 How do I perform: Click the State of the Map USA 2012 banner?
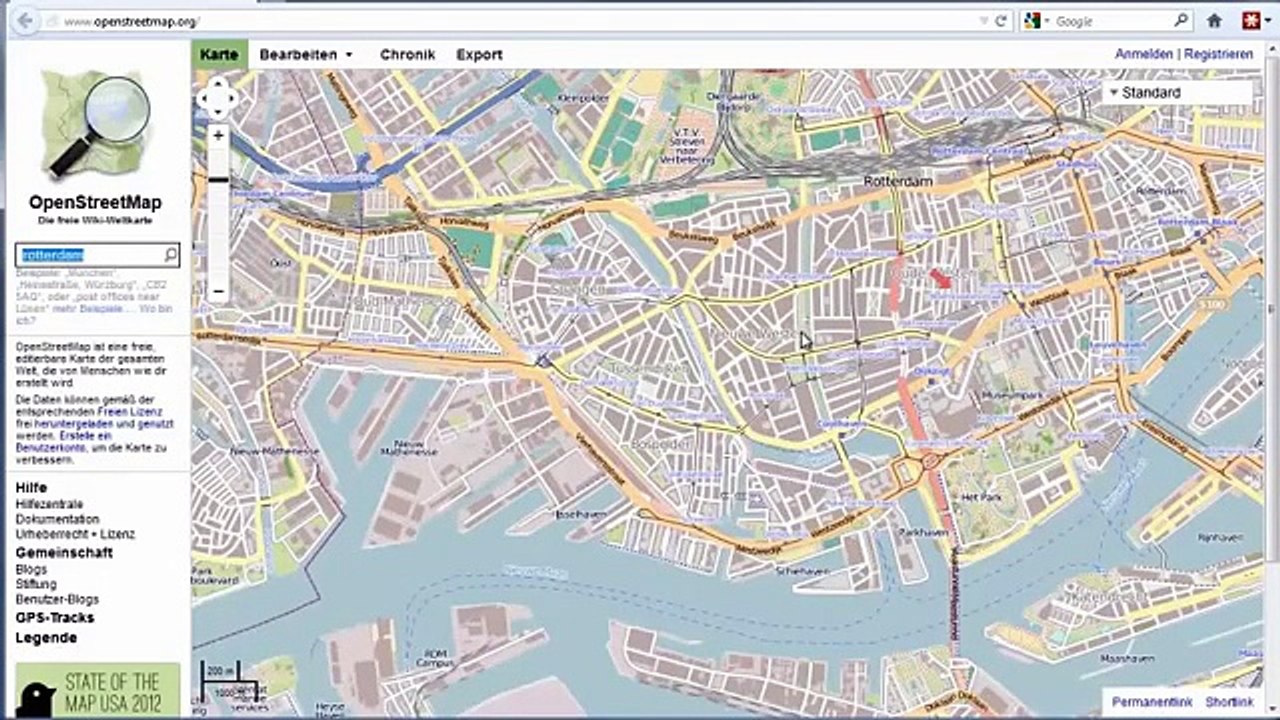click(x=98, y=691)
